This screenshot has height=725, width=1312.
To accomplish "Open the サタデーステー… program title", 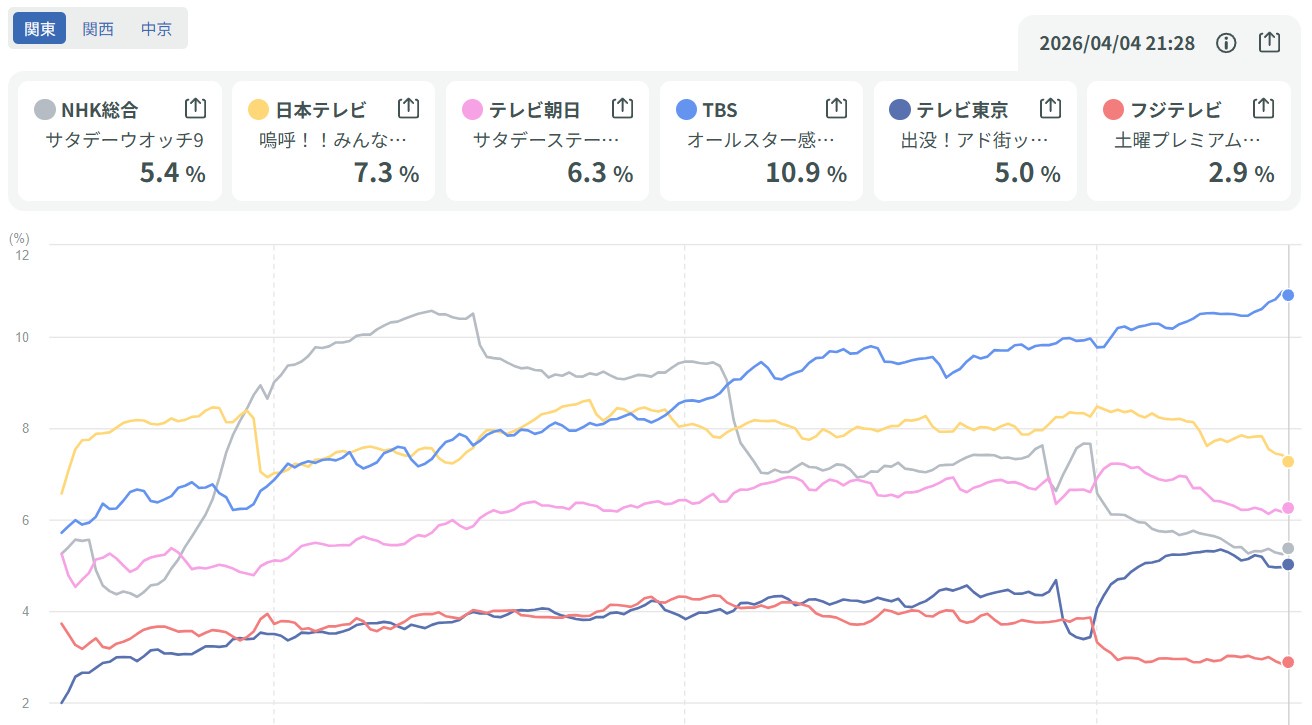I will click(553, 141).
